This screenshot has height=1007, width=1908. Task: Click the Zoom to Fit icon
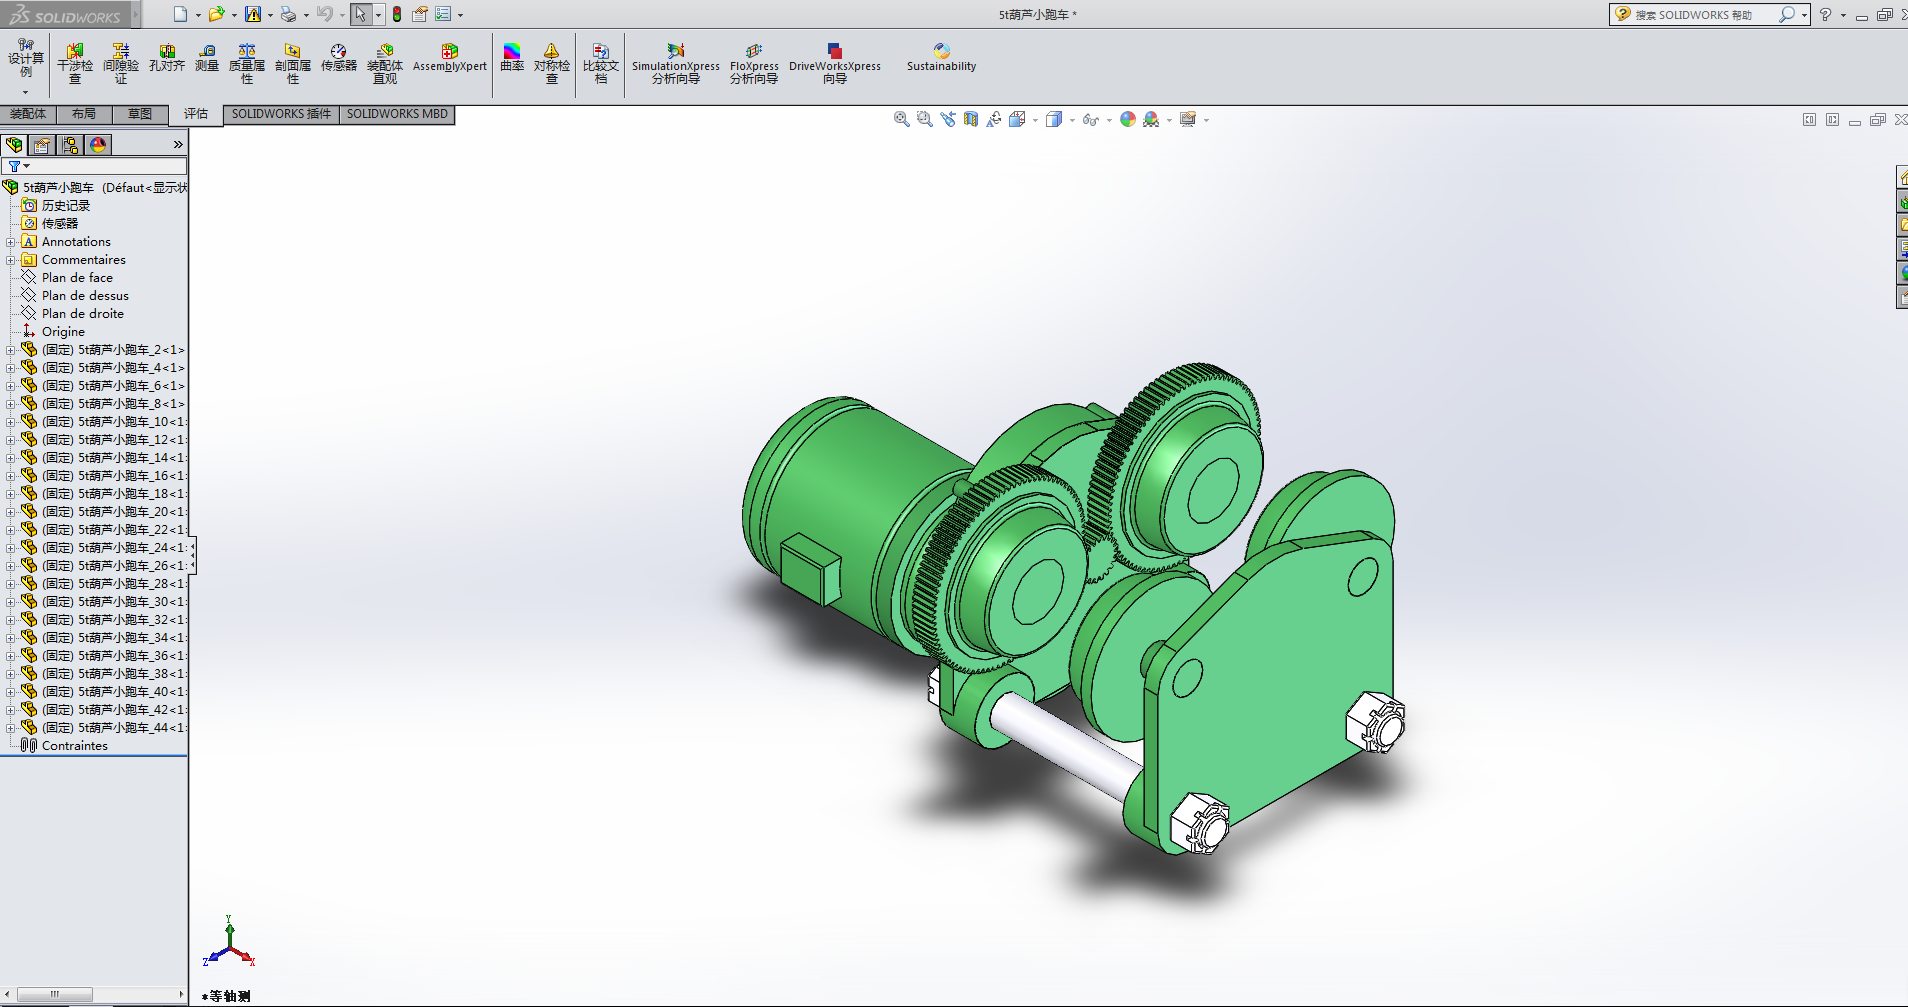tap(901, 119)
